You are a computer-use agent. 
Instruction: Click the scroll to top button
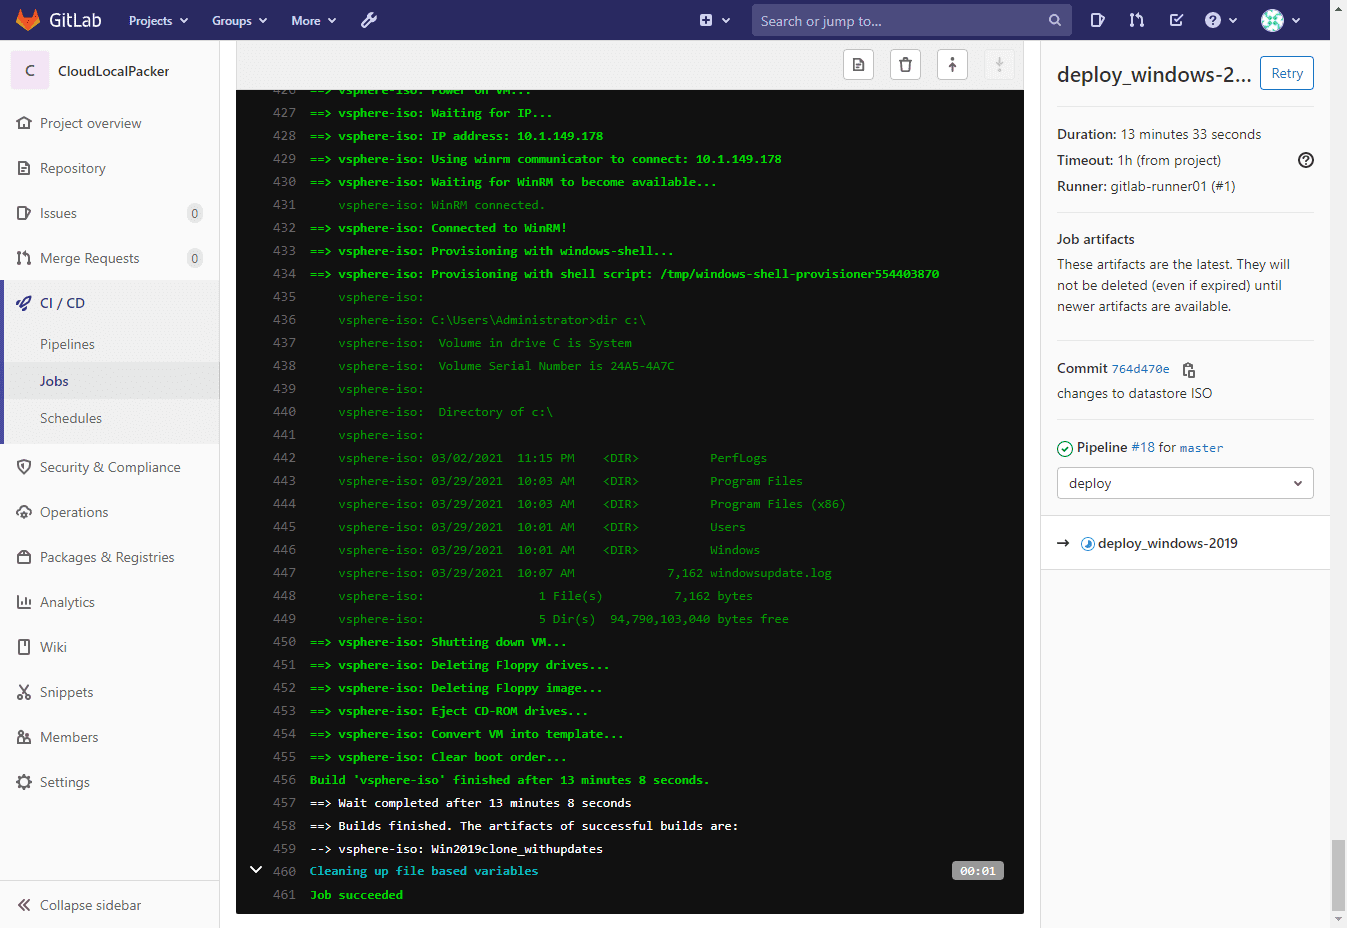(952, 65)
